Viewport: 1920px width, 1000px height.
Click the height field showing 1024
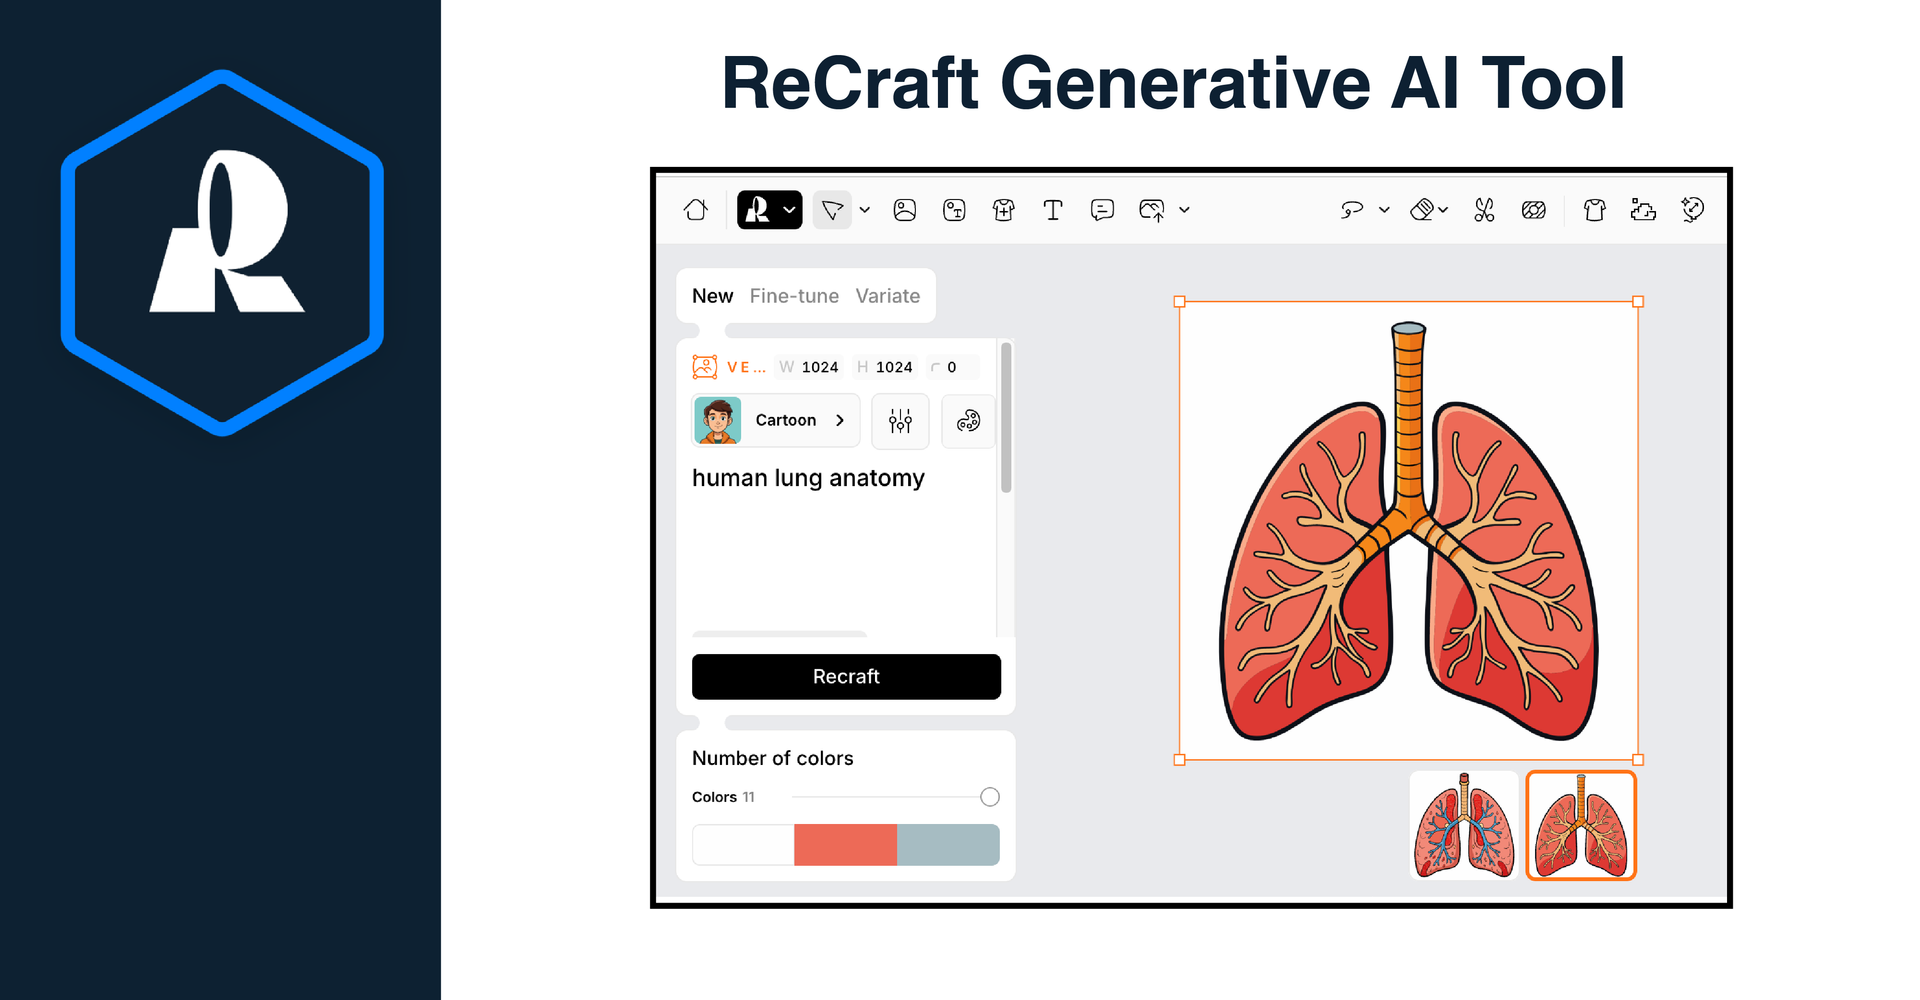[885, 367]
